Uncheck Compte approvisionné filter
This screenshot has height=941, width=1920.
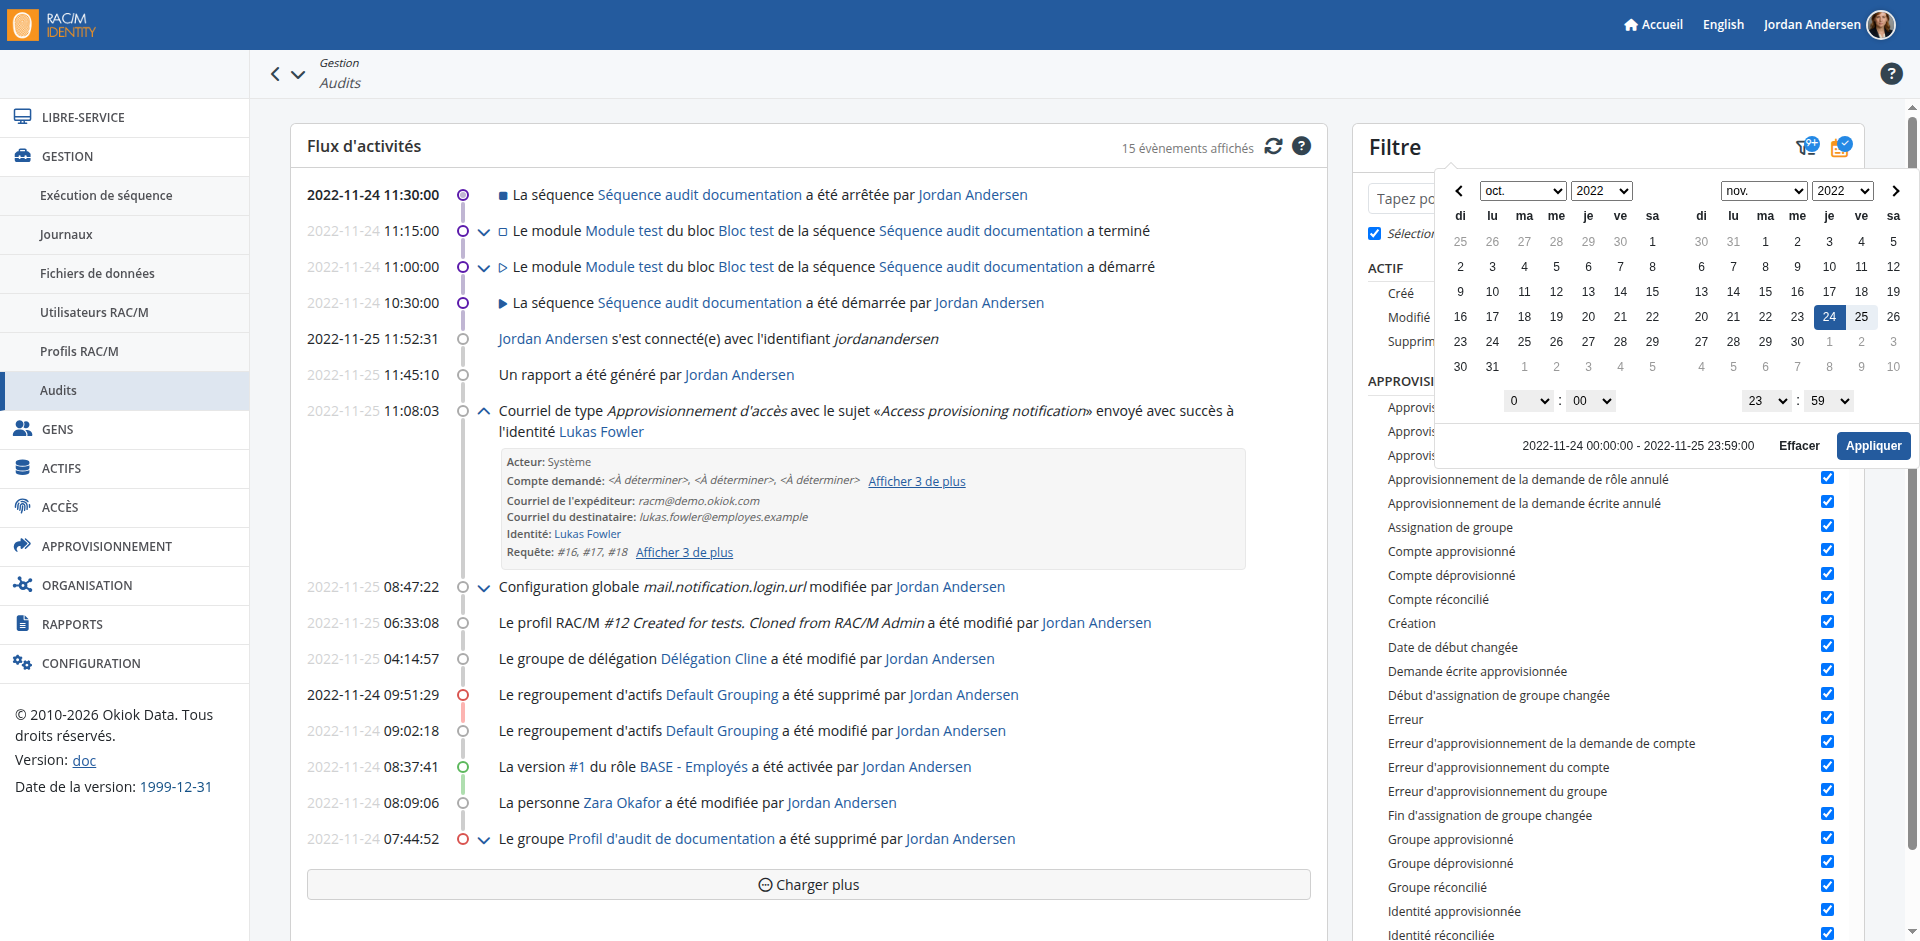click(x=1827, y=550)
